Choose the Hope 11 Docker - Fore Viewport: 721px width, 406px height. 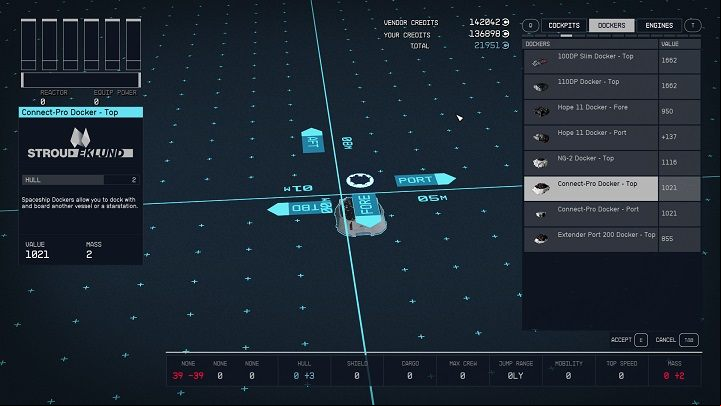(612, 112)
